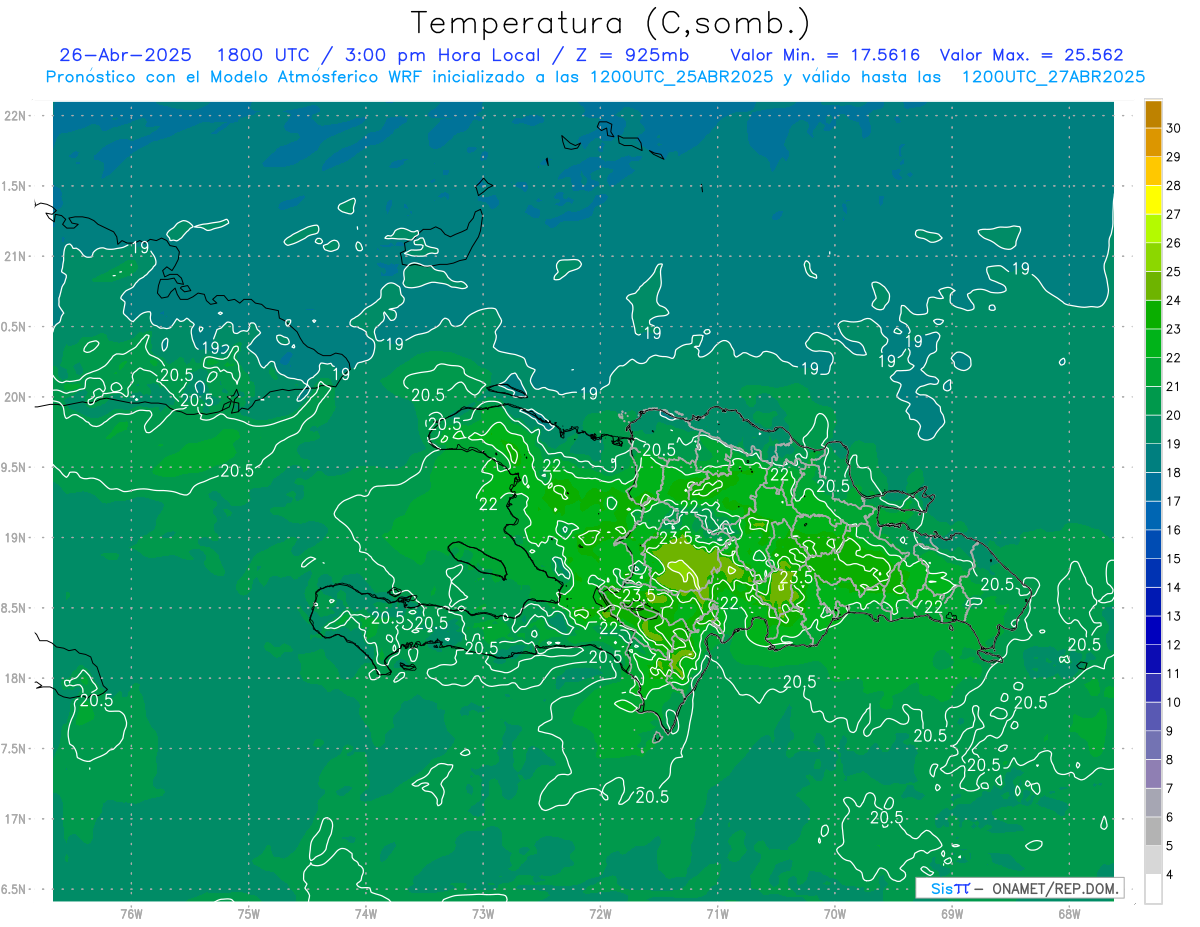The width and height of the screenshot is (1200, 927).
Task: Click the valid-until time '1200UTC_27ABR2025'
Action: pyautogui.click(x=1053, y=77)
